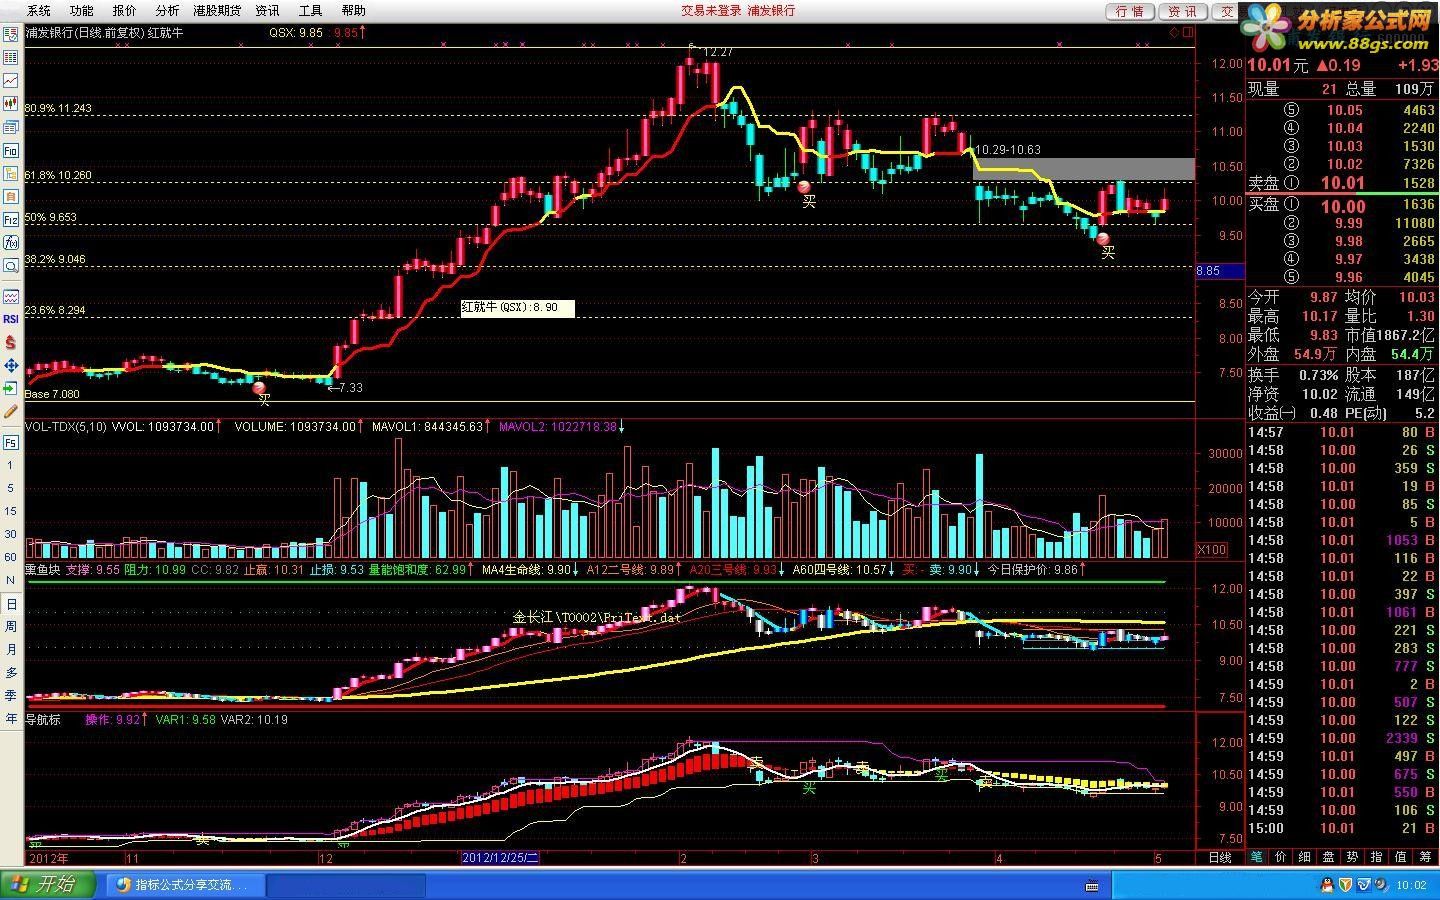The width and height of the screenshot is (1440, 900).
Task: Click the magnifier zoom sidebar icon
Action: tap(11, 266)
